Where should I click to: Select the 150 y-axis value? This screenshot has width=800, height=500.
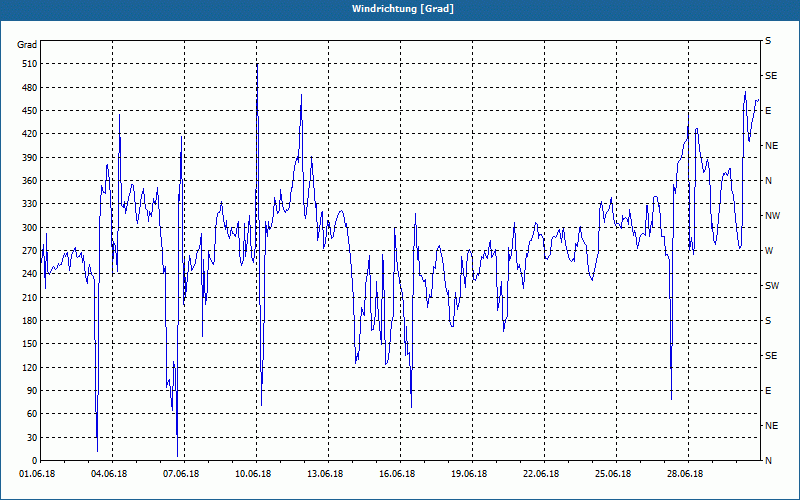(30, 344)
